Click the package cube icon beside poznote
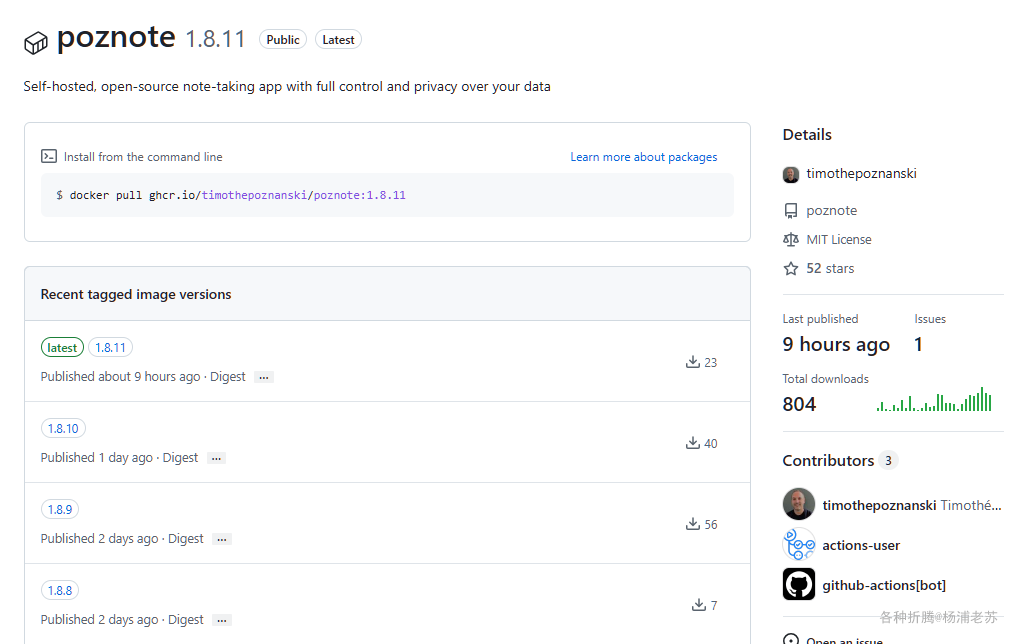 pos(36,43)
